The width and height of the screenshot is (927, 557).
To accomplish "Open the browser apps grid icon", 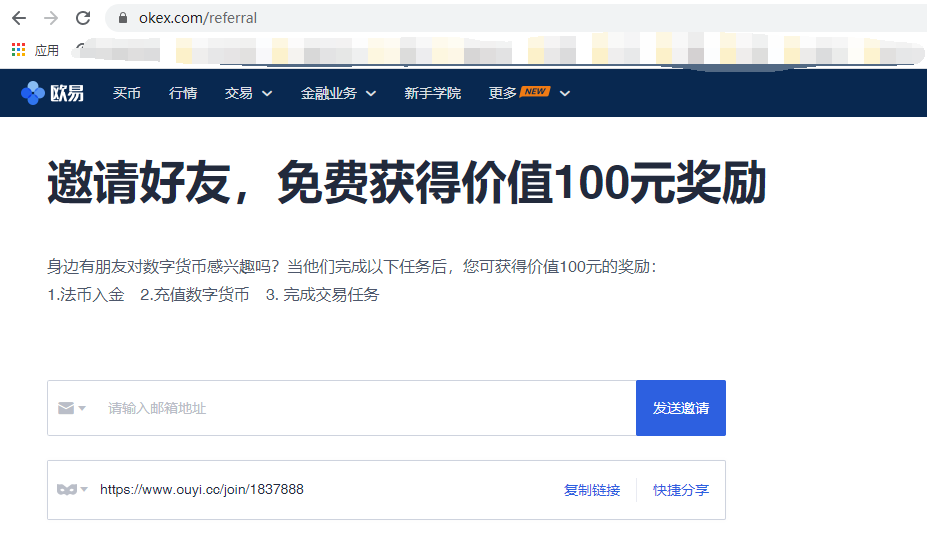I will coord(18,50).
